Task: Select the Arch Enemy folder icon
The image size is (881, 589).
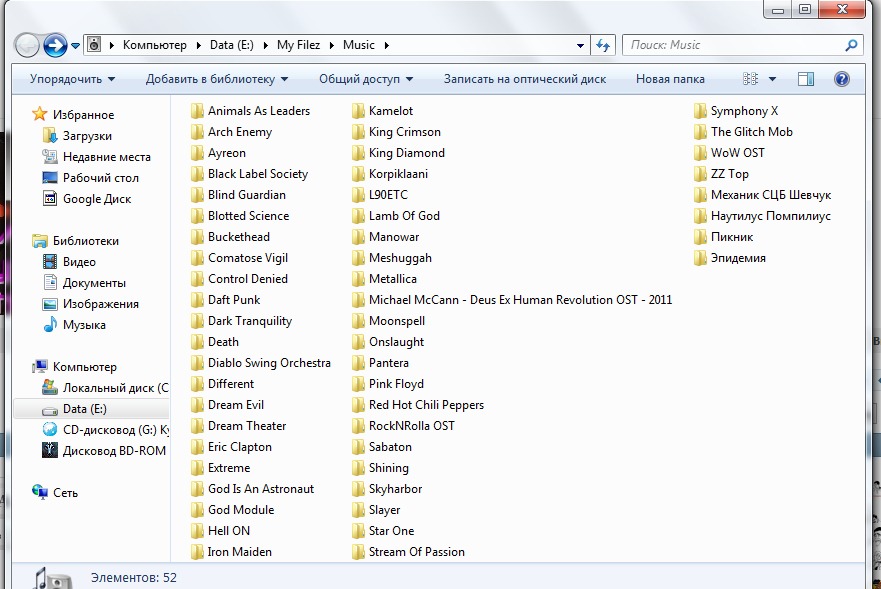Action: coord(197,132)
